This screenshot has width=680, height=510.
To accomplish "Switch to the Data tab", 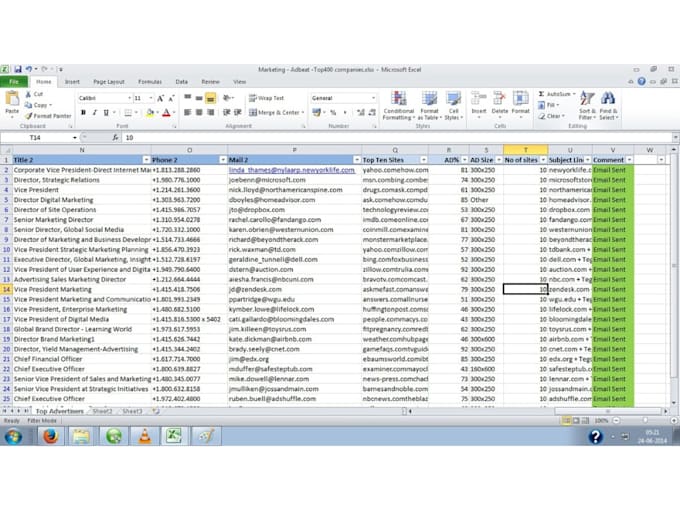I will (x=182, y=82).
